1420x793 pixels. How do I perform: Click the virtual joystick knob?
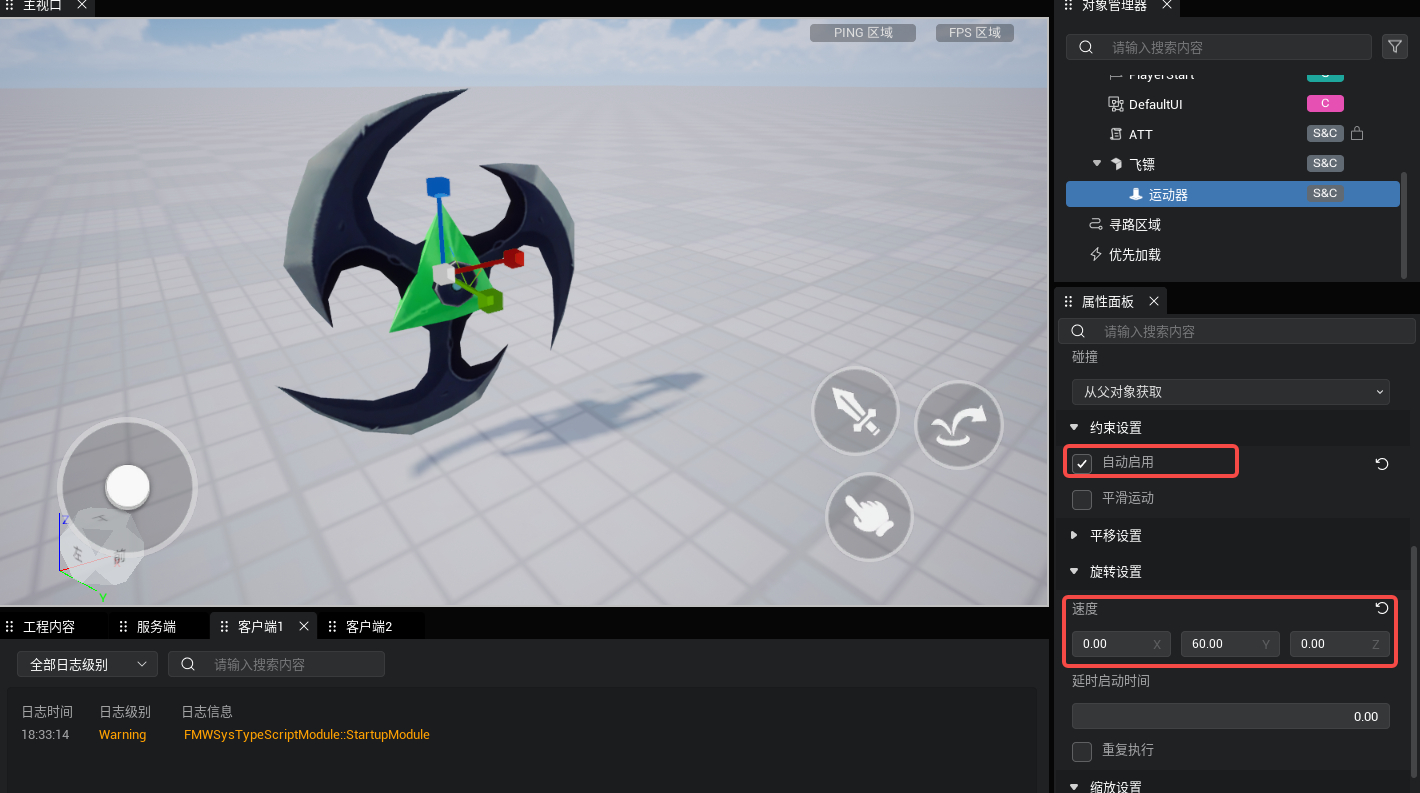coord(127,487)
